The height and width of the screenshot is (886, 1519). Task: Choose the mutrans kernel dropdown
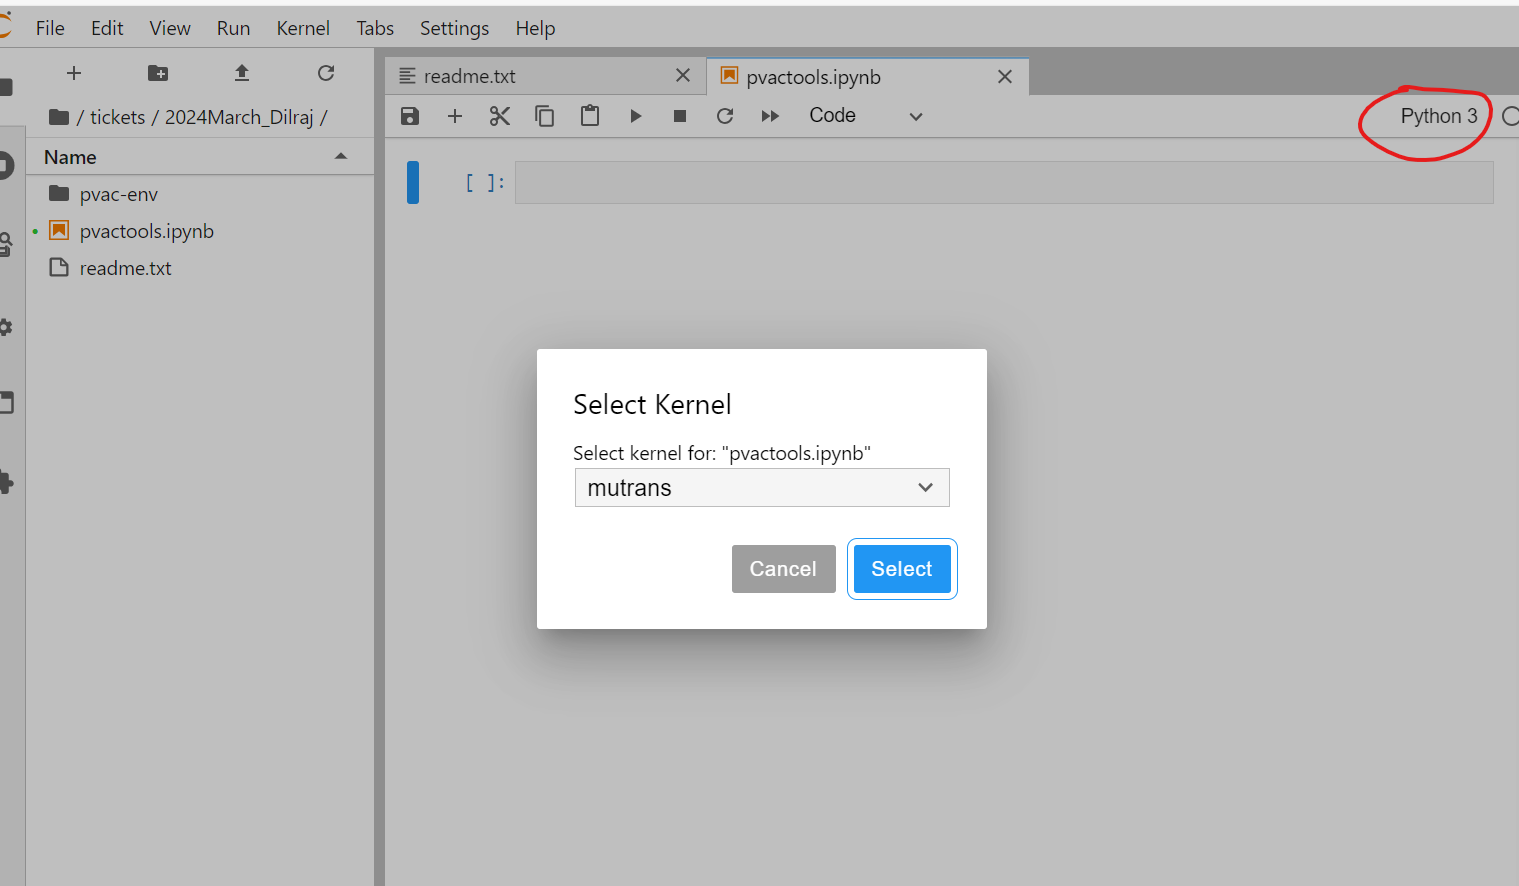[x=762, y=488]
